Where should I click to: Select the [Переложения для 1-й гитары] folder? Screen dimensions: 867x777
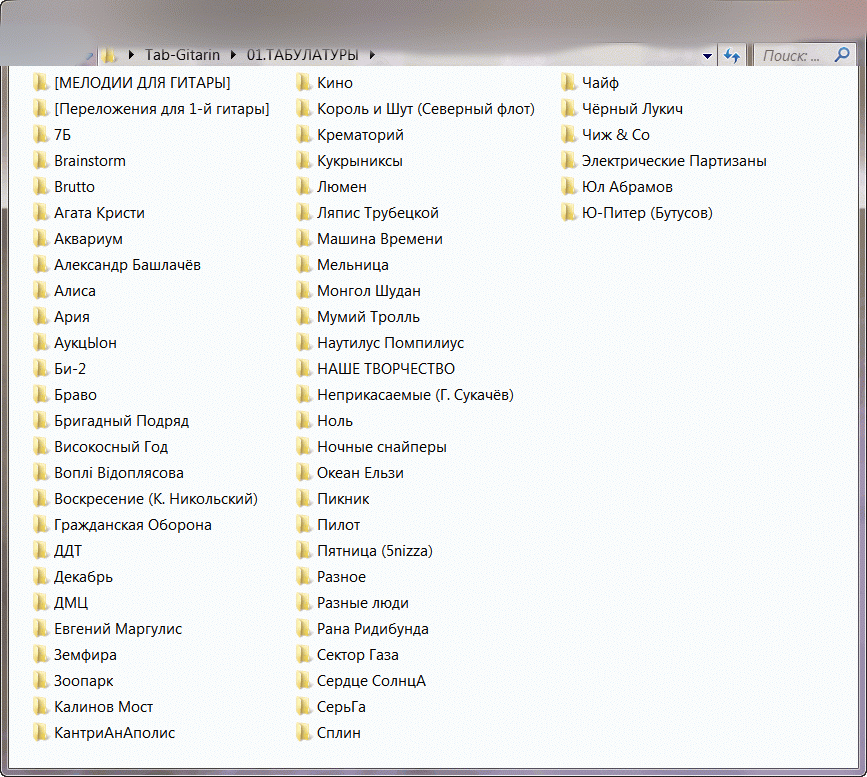[151, 109]
